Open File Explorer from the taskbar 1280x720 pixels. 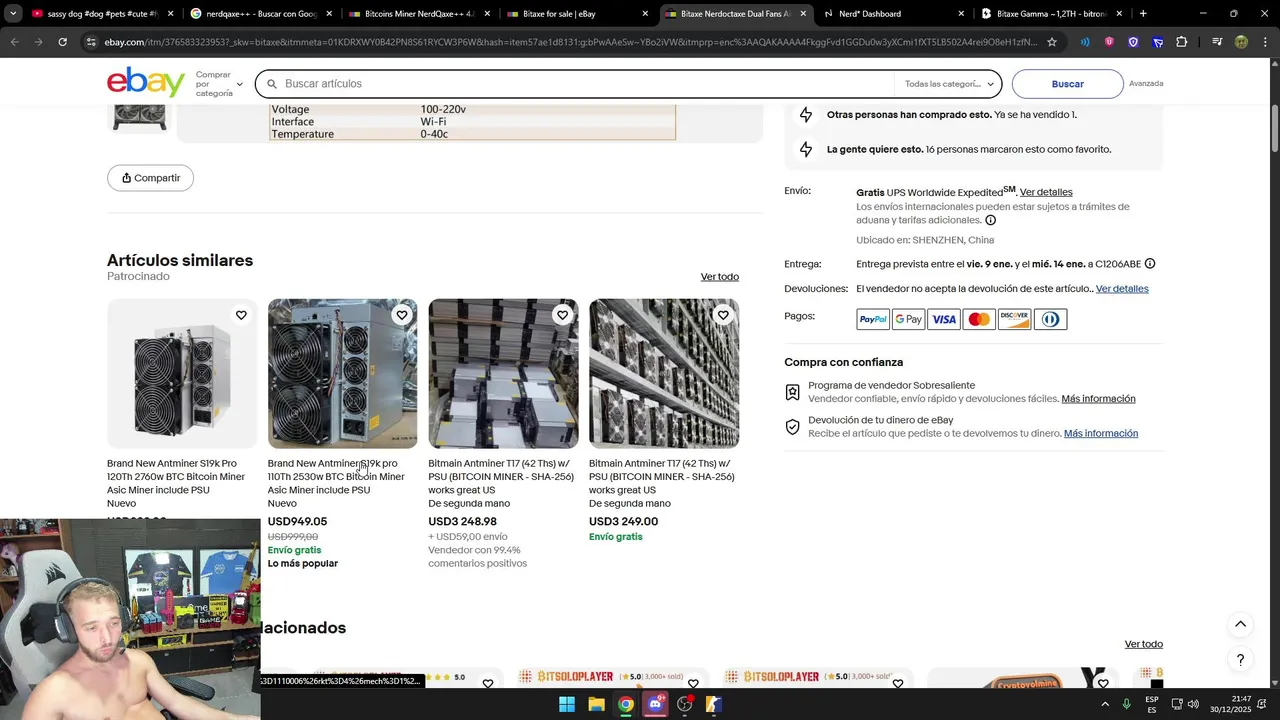(x=596, y=704)
